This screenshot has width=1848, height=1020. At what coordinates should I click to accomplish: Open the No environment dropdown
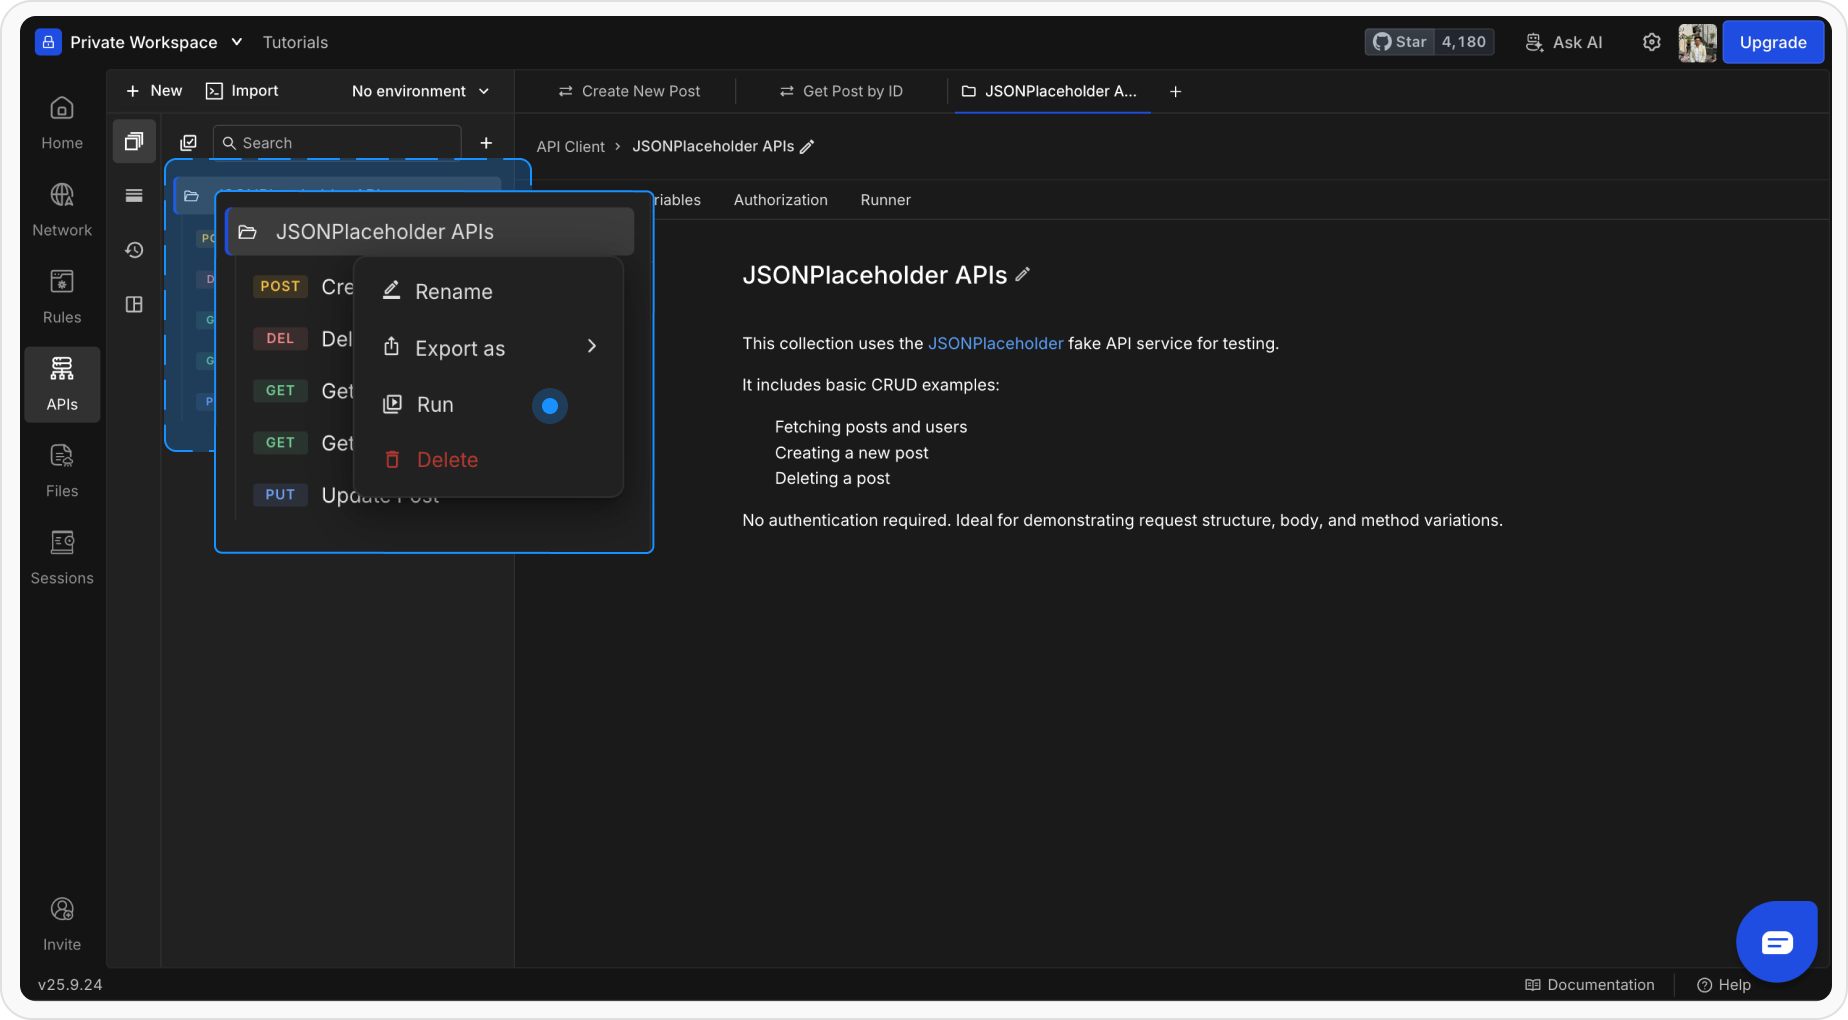[419, 91]
